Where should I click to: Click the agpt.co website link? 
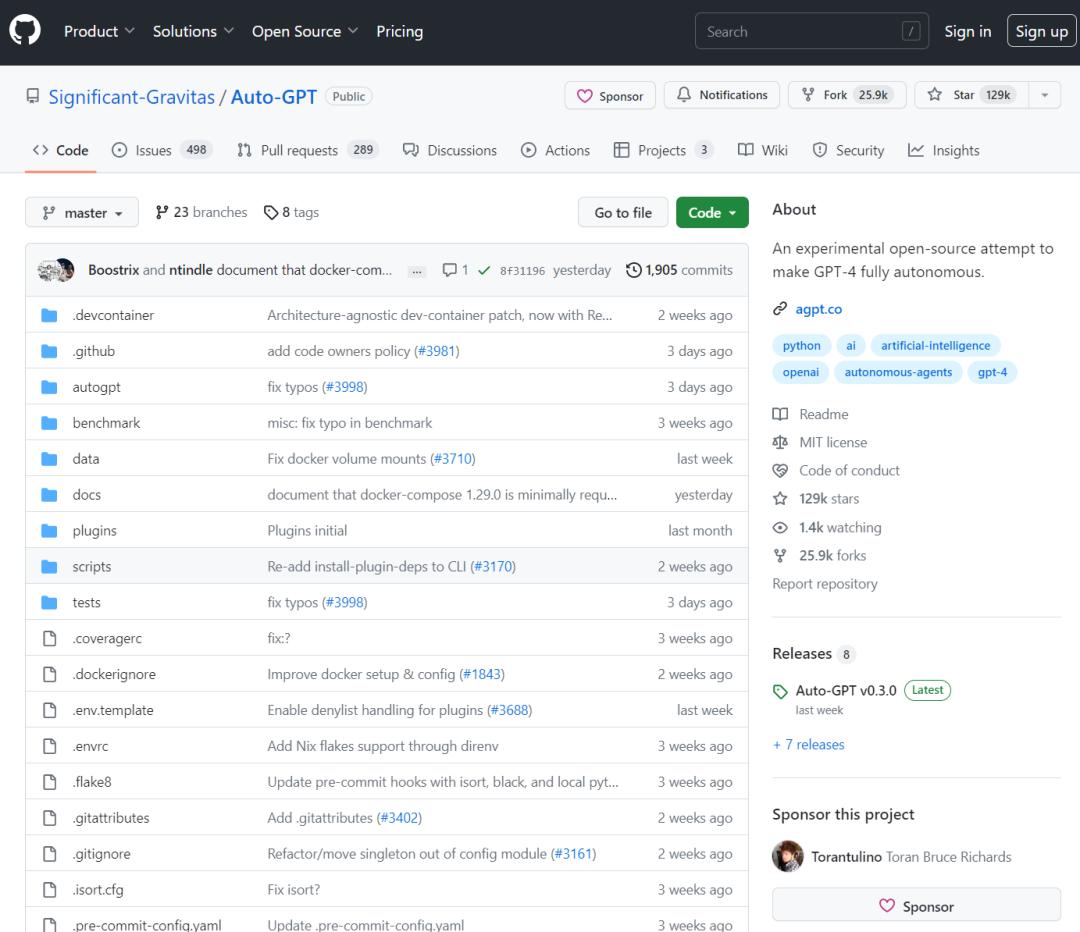(818, 309)
